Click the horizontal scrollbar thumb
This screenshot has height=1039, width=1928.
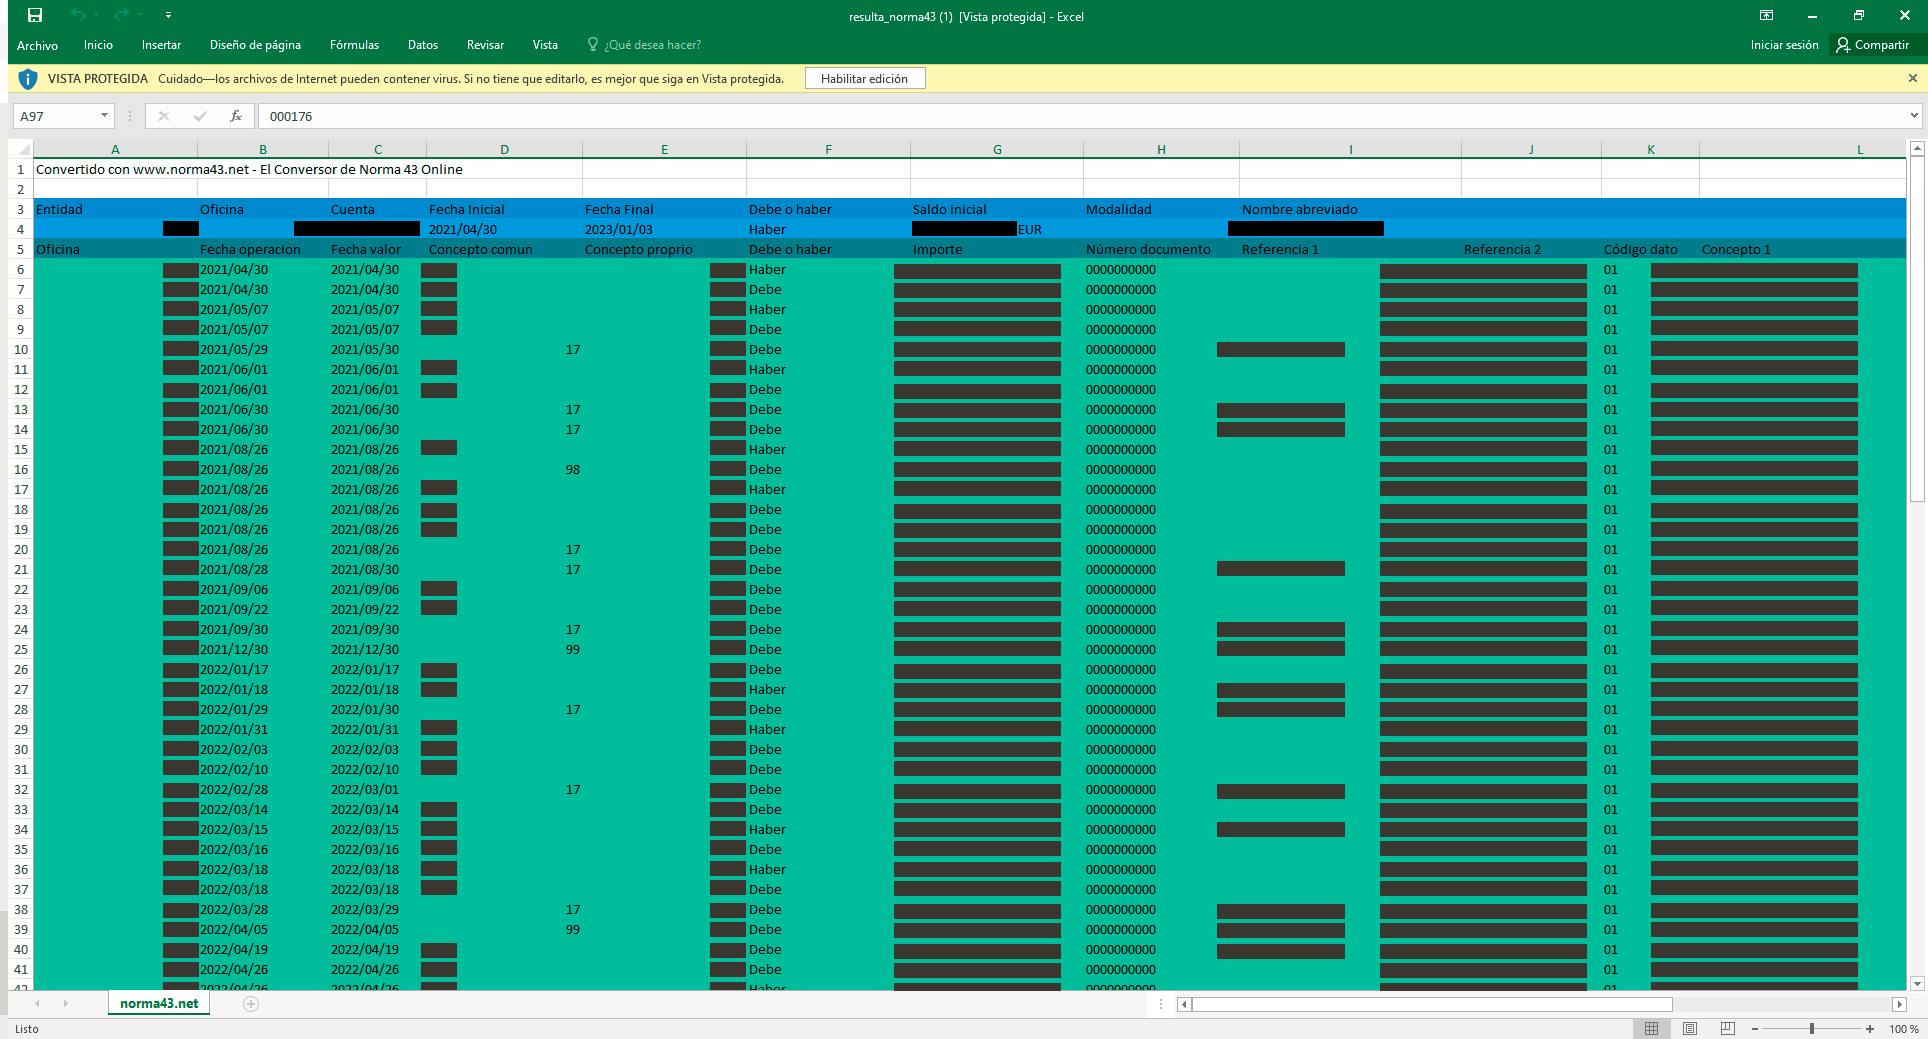1432,1004
